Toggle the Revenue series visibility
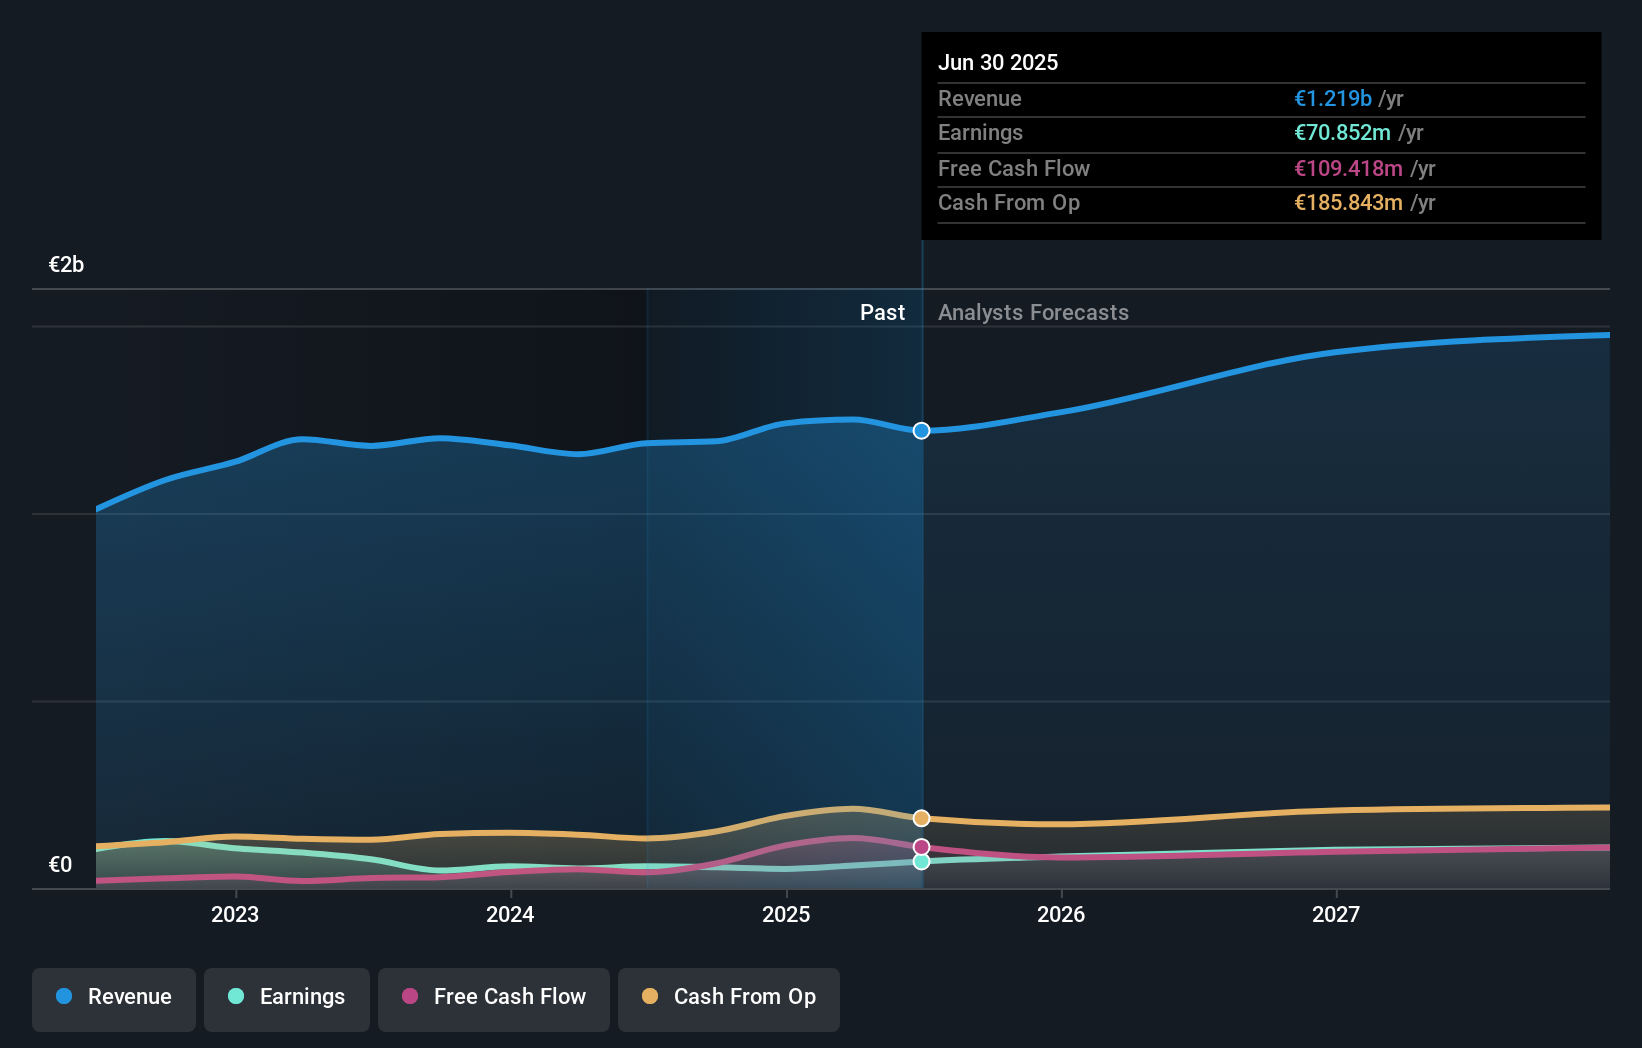 pos(113,997)
